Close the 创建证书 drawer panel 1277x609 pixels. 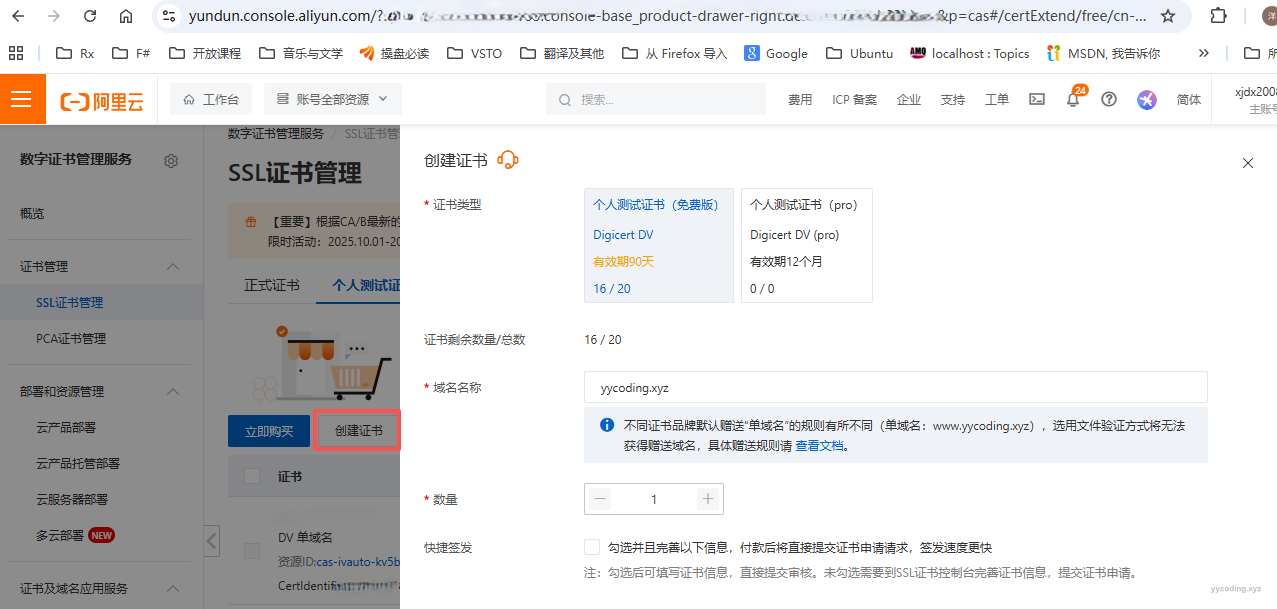pos(1247,163)
